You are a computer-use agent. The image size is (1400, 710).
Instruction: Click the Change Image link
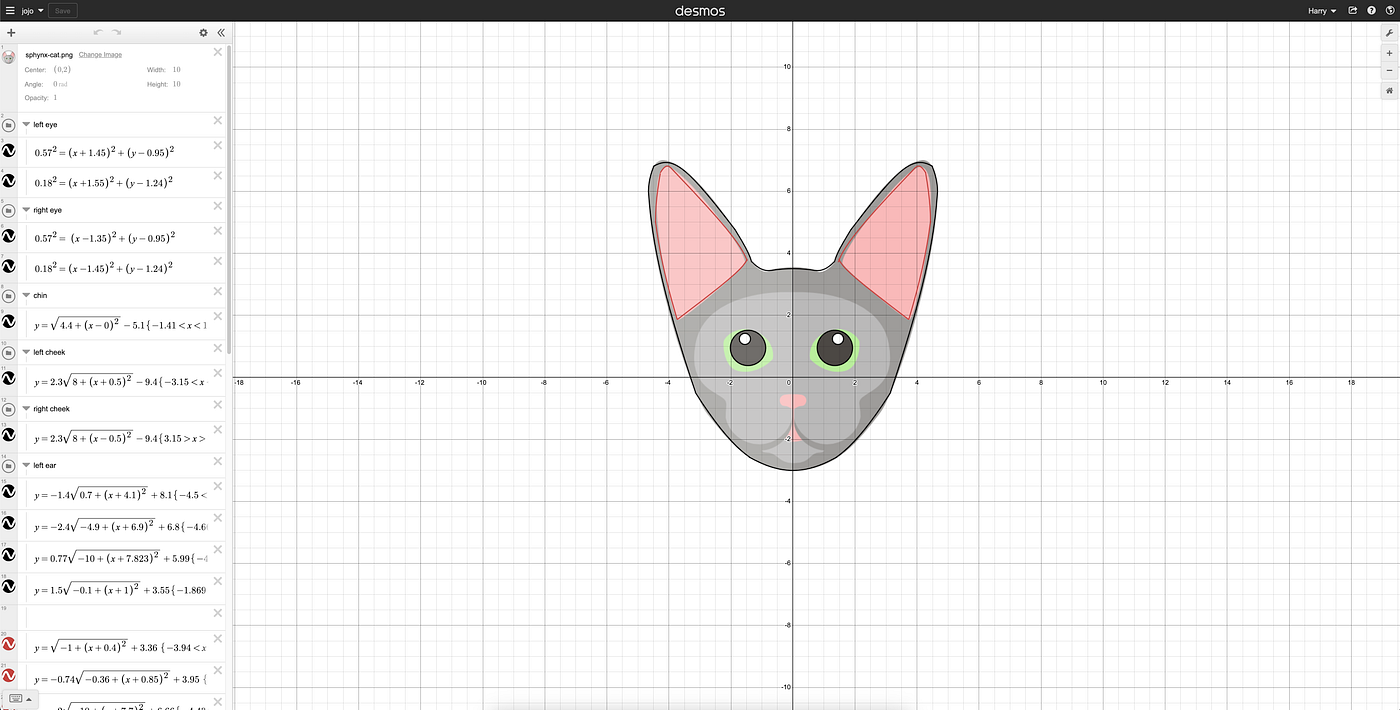100,54
